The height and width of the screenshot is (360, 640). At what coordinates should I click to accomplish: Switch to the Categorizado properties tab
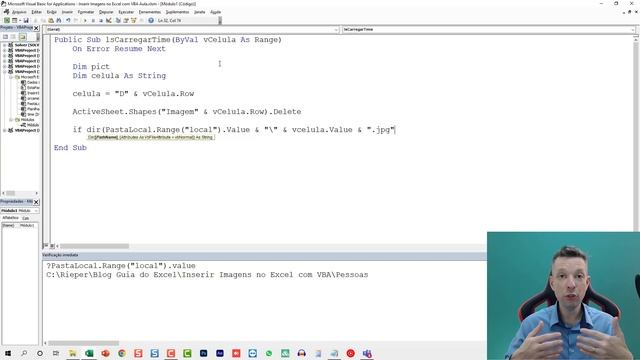pyautogui.click(x=26, y=218)
